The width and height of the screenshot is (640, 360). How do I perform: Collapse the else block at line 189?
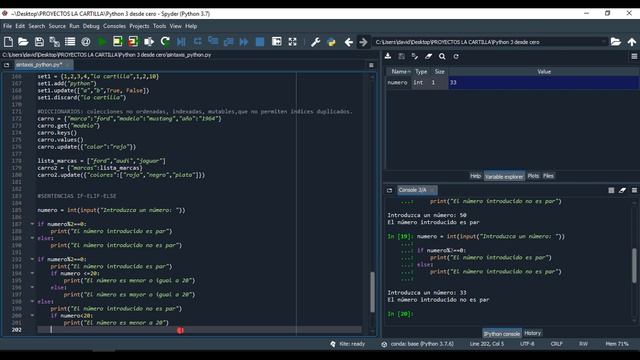coord(32,238)
